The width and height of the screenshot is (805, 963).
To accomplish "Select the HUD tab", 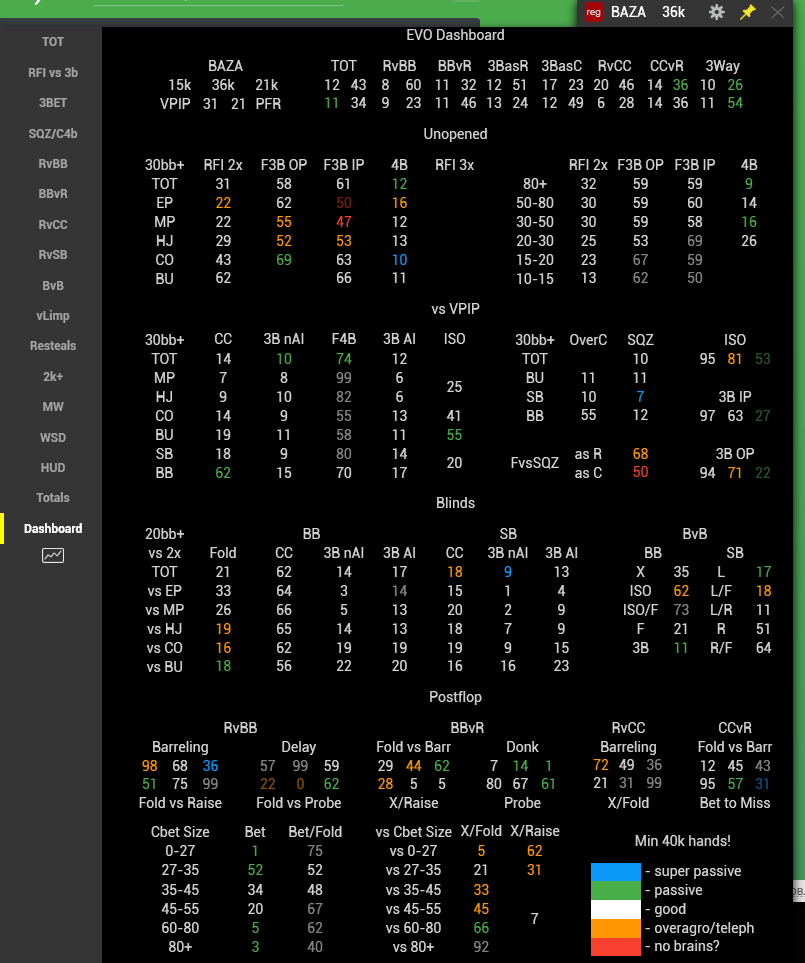I will click(x=53, y=467).
